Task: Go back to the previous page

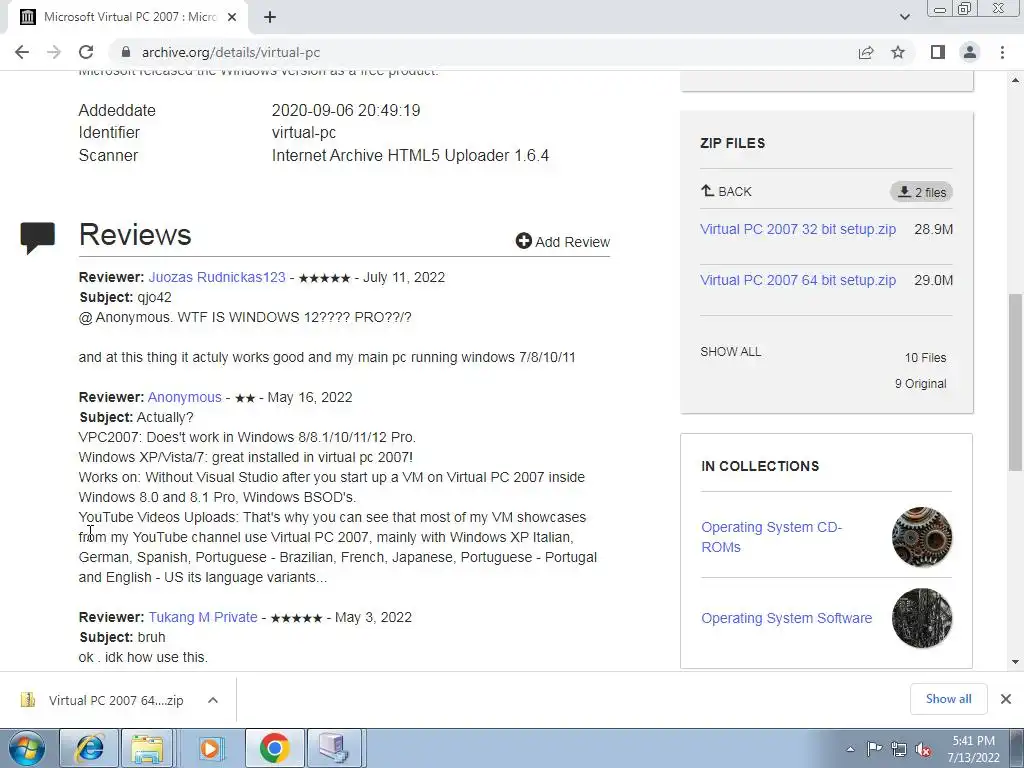Action: coord(22,52)
